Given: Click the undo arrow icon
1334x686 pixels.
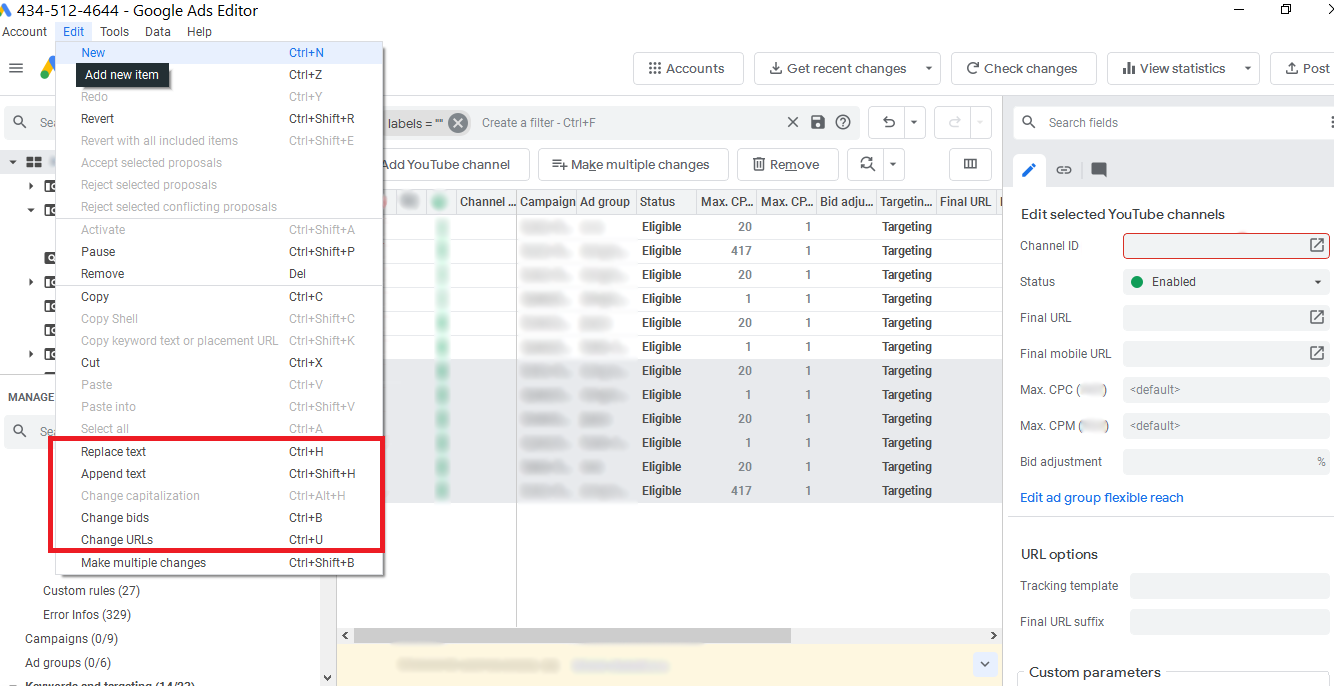Looking at the screenshot, I should pos(889,122).
